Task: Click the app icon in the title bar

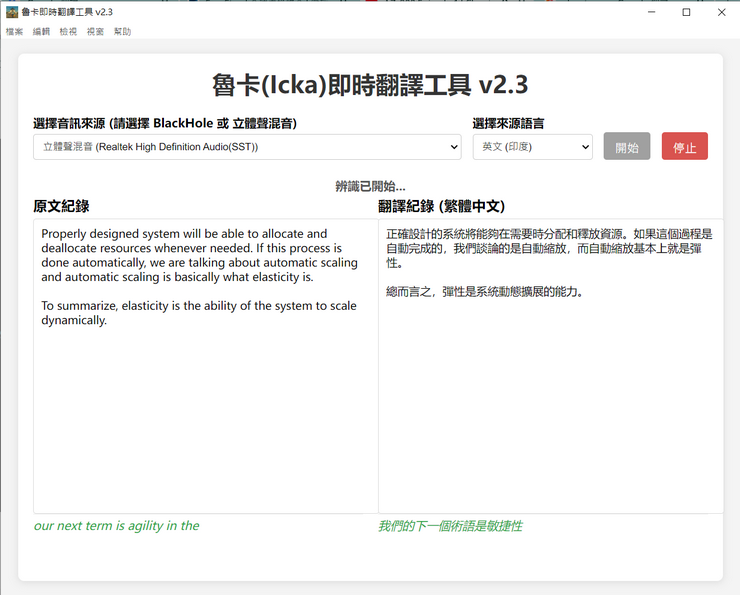Action: (x=12, y=12)
